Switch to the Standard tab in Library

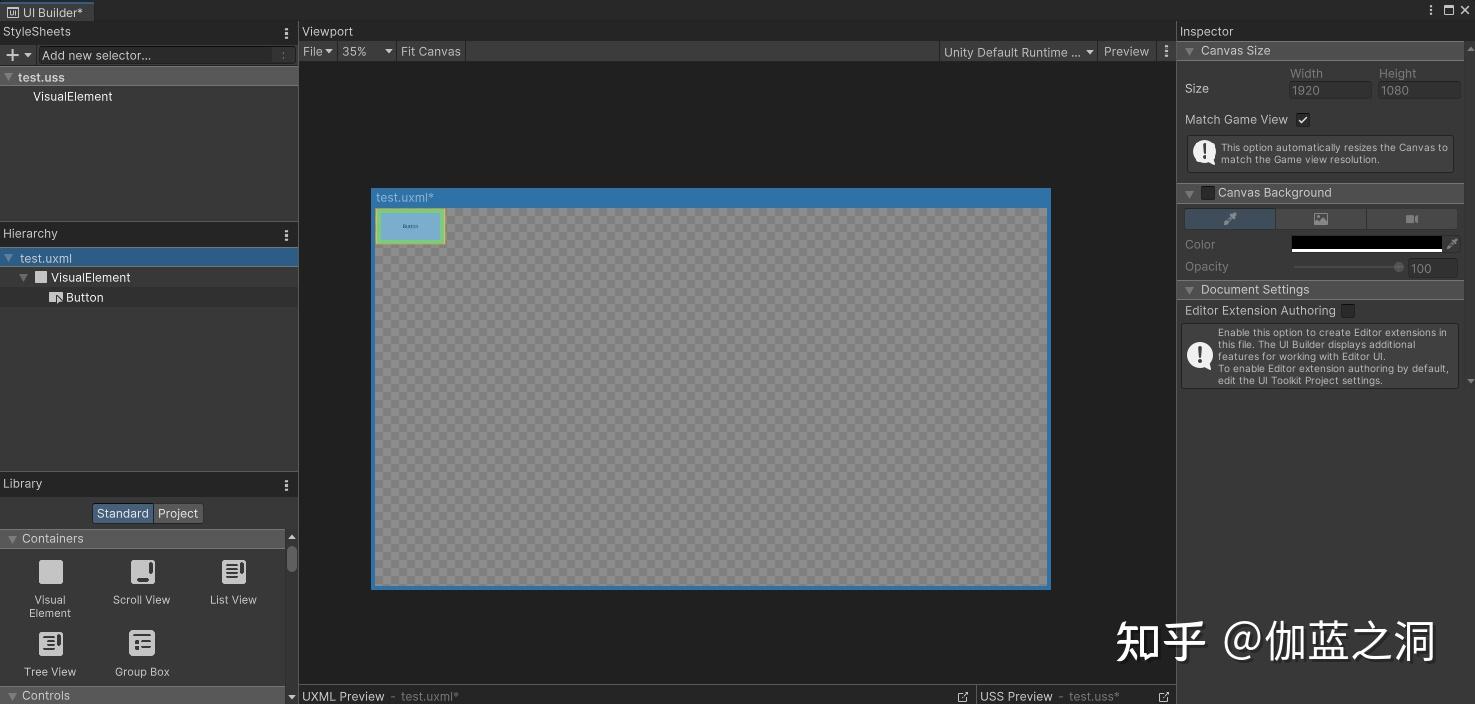pos(122,513)
